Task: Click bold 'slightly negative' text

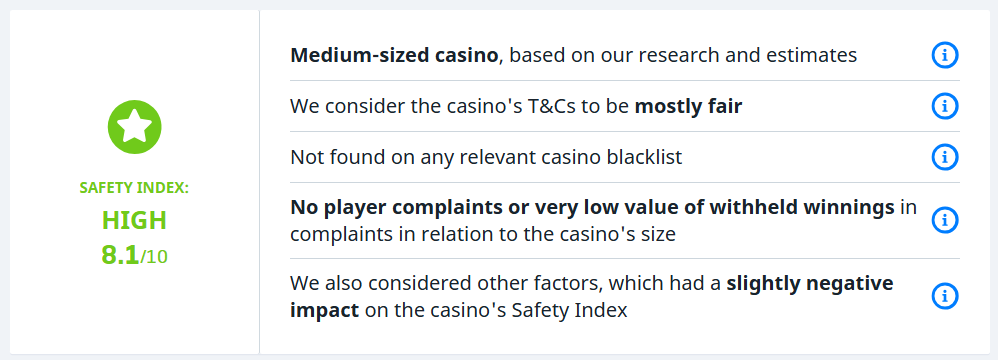Action: coord(810,284)
